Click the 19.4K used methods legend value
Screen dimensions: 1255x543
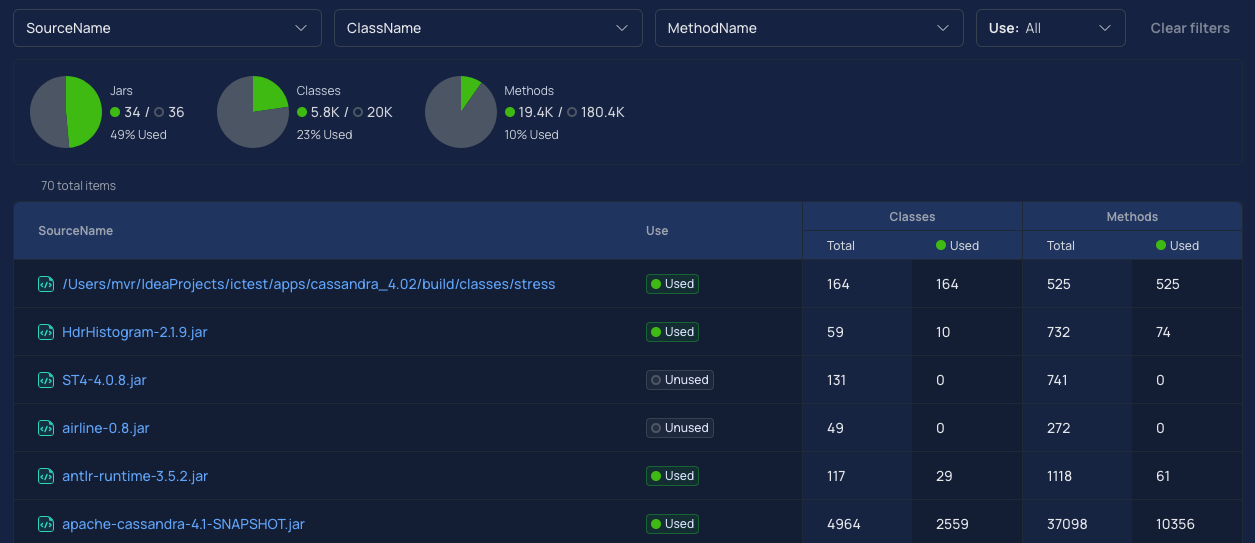tap(530, 112)
